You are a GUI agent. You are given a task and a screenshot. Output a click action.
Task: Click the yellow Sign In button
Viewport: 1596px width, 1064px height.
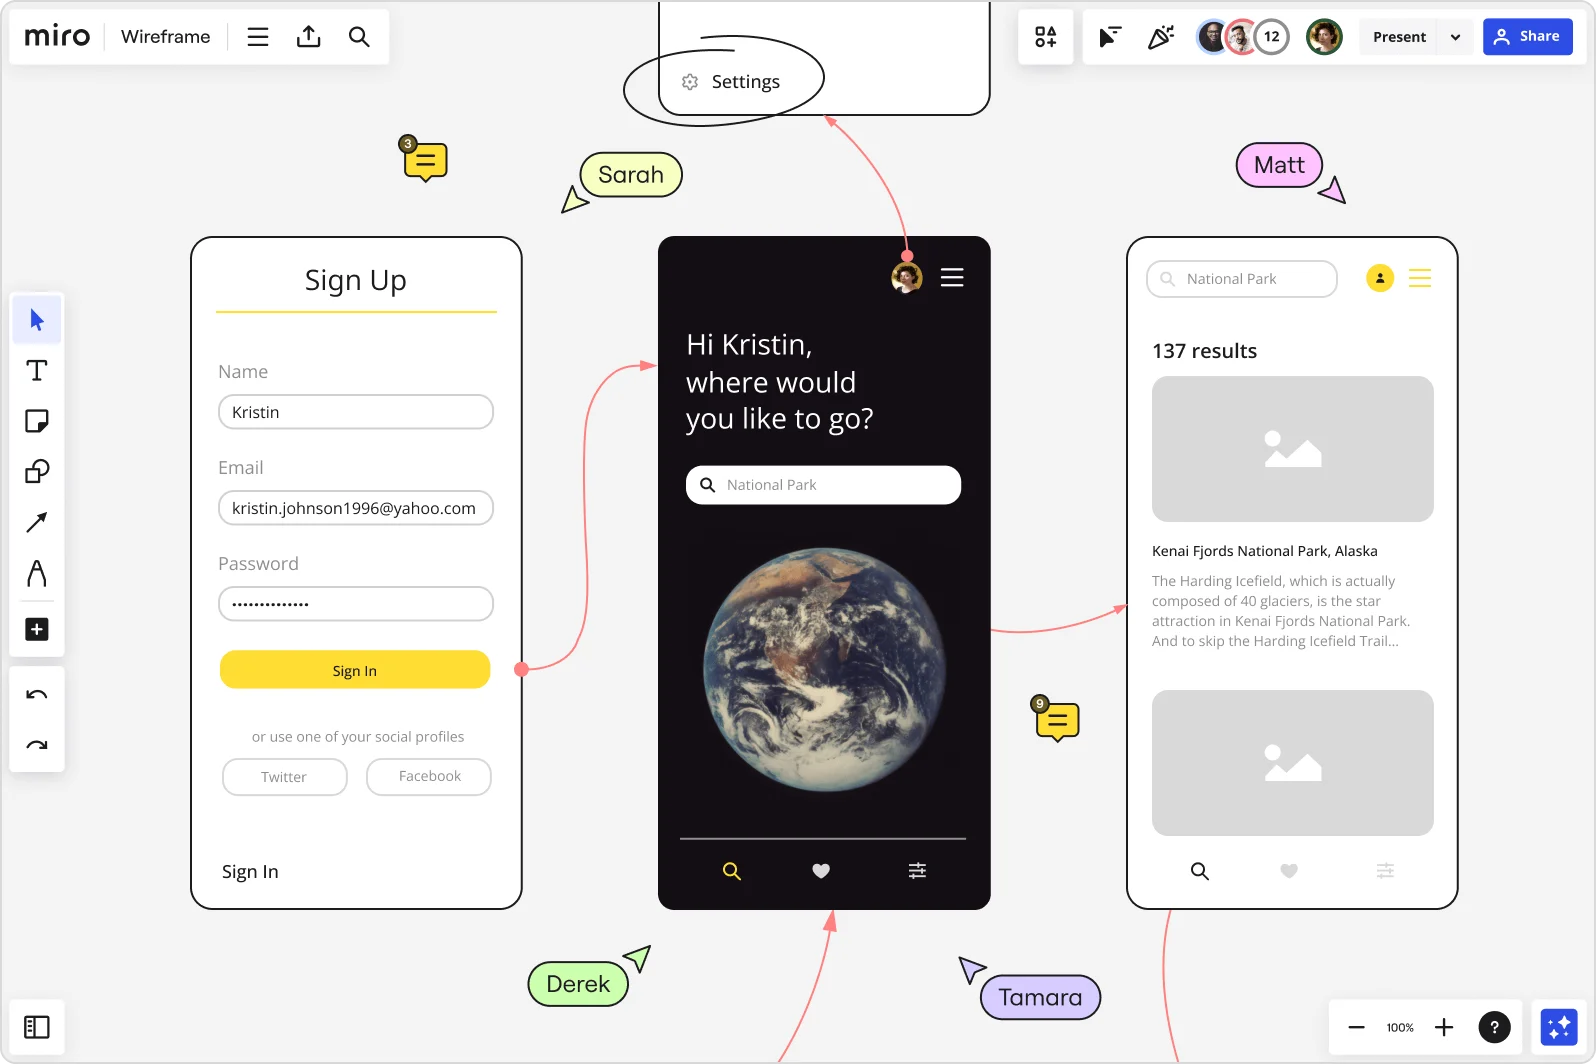pyautogui.click(x=355, y=670)
